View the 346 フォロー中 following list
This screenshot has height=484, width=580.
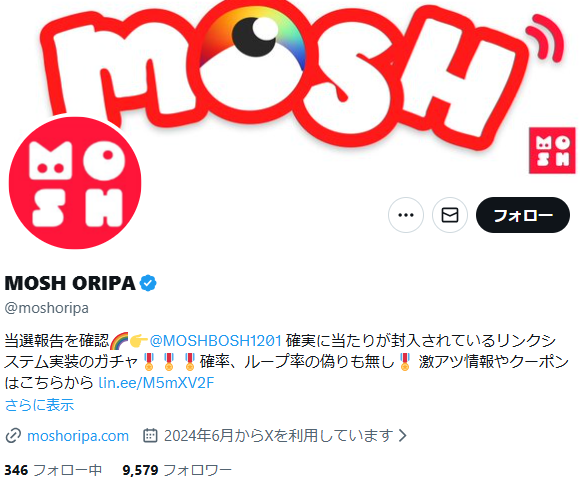pos(53,470)
